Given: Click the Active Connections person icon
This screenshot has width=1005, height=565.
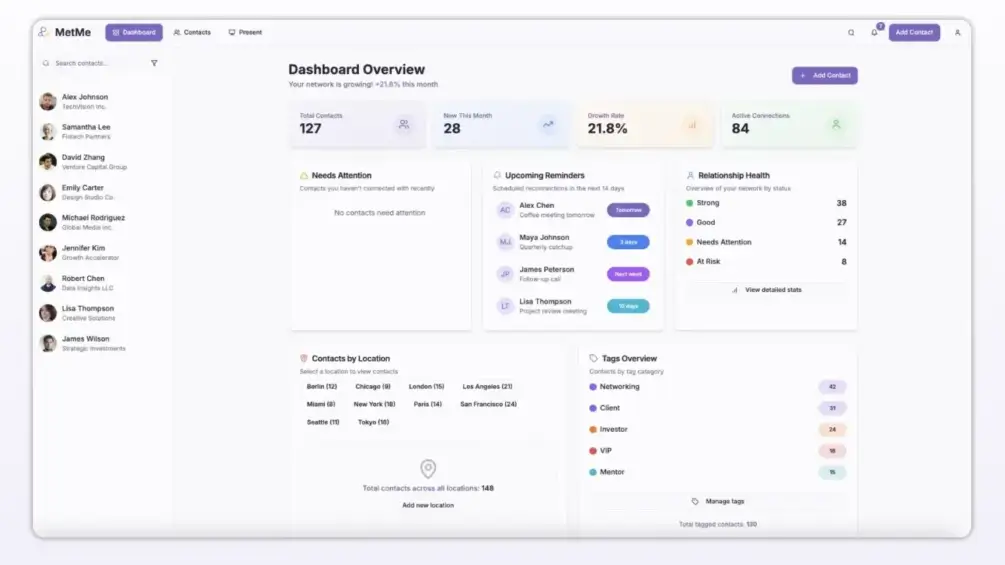Looking at the screenshot, I should pos(836,125).
